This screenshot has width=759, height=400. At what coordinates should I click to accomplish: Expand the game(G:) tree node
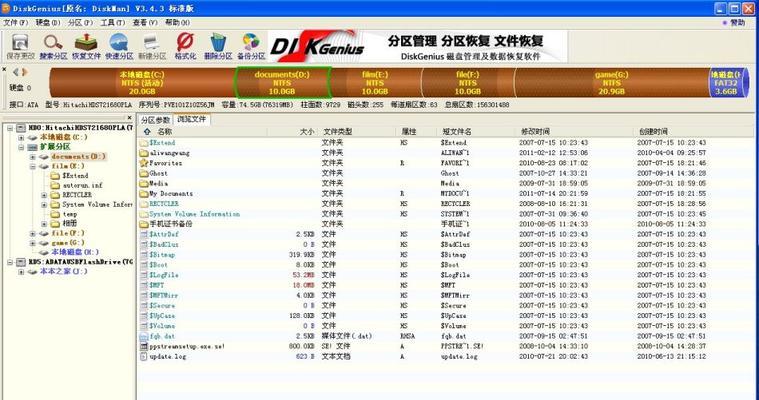click(x=33, y=243)
